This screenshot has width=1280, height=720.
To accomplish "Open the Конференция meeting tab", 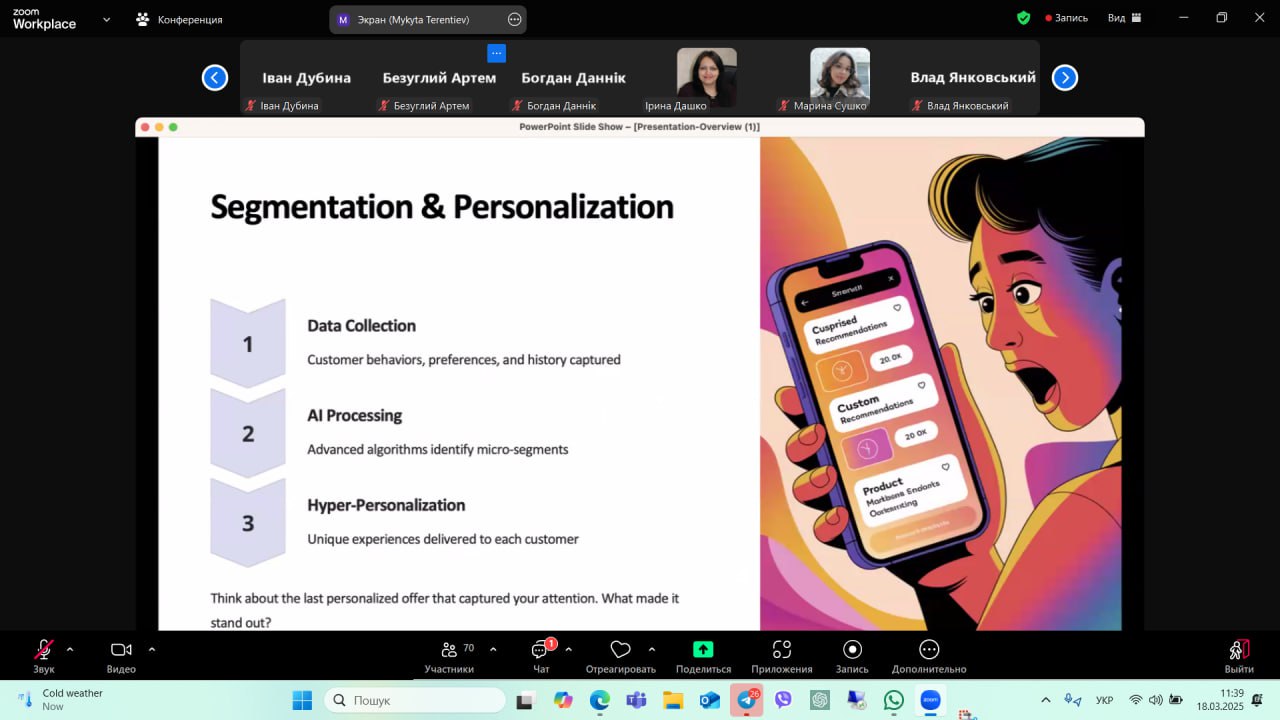I will point(179,19).
